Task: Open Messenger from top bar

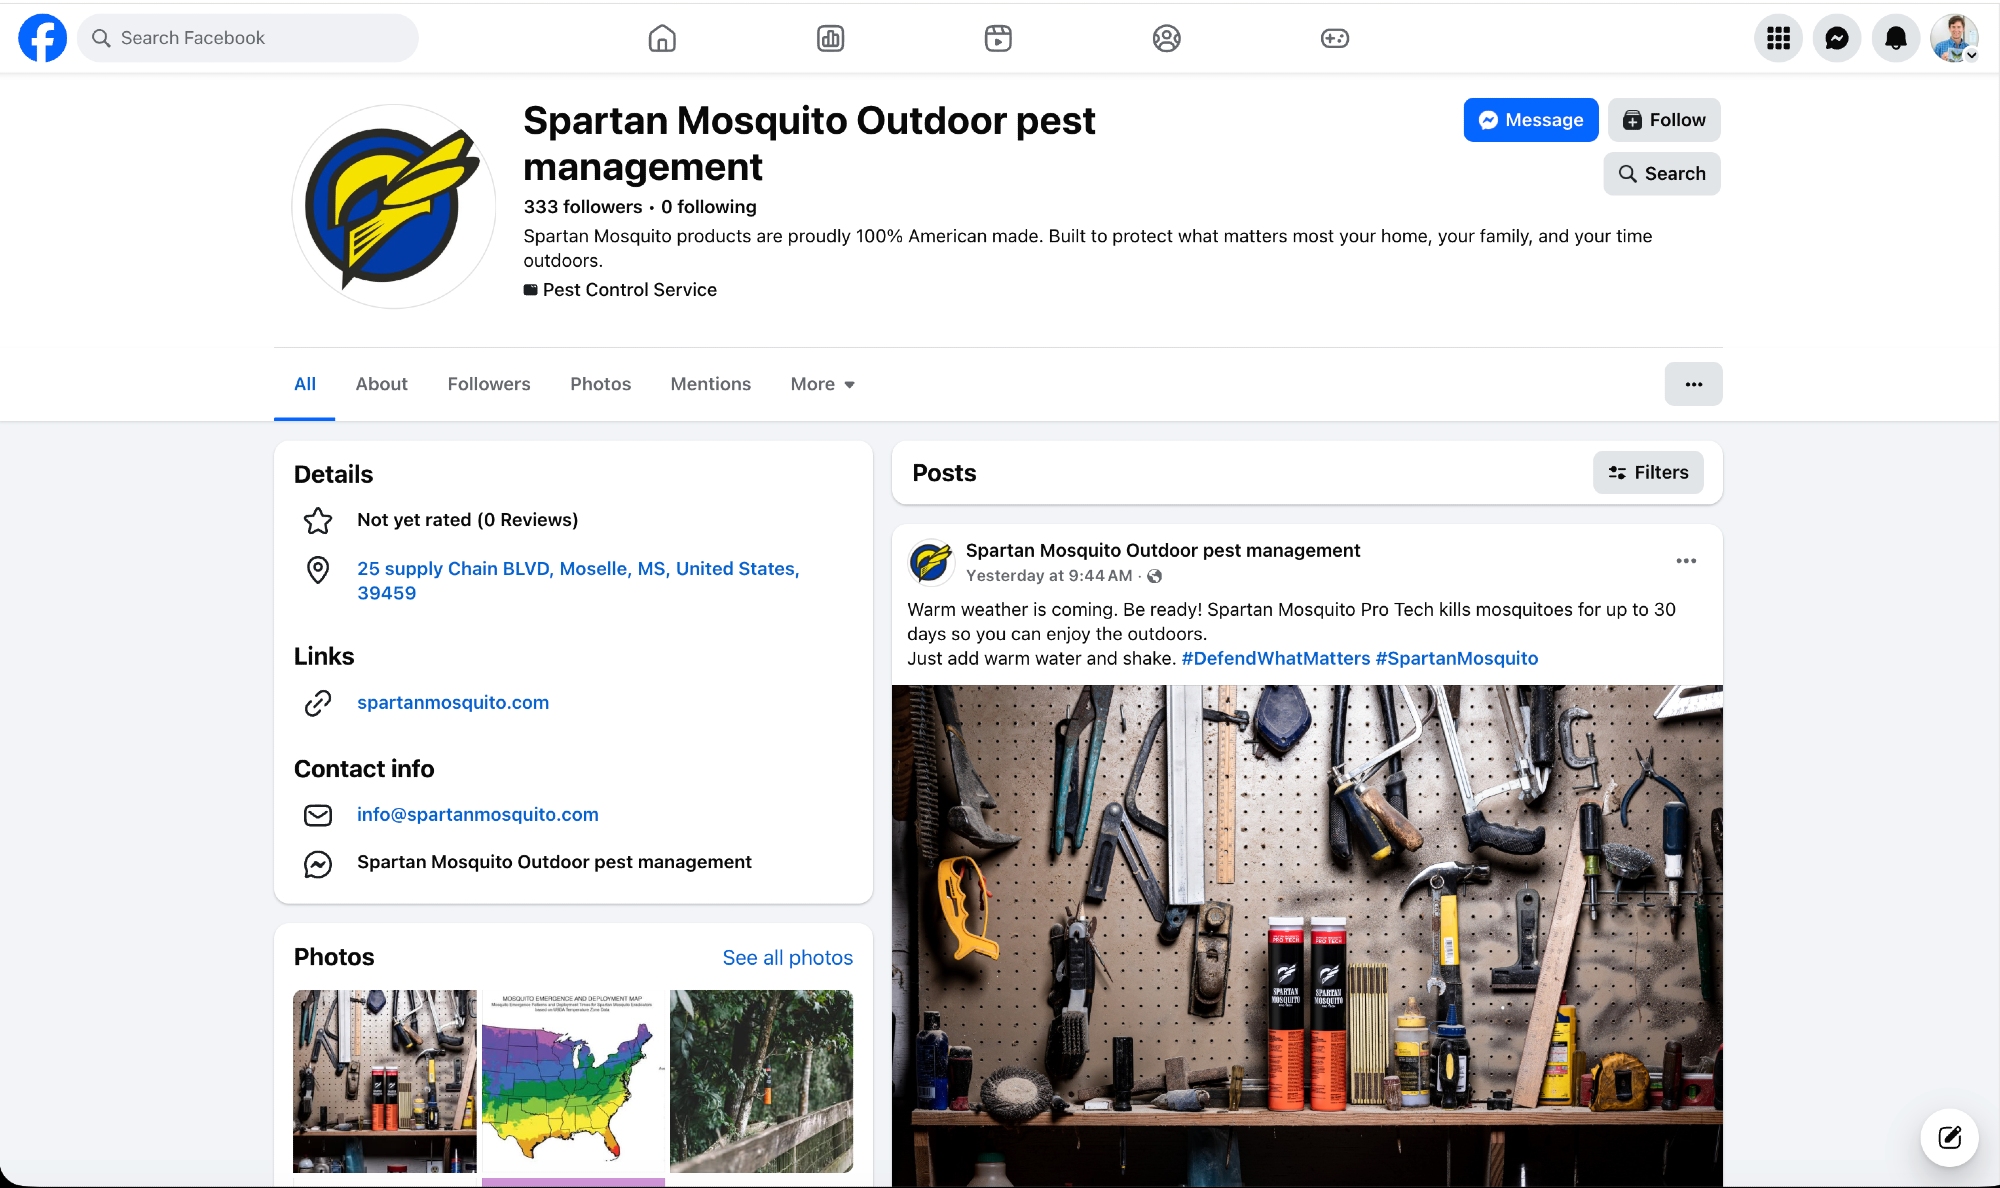Action: [x=1836, y=38]
